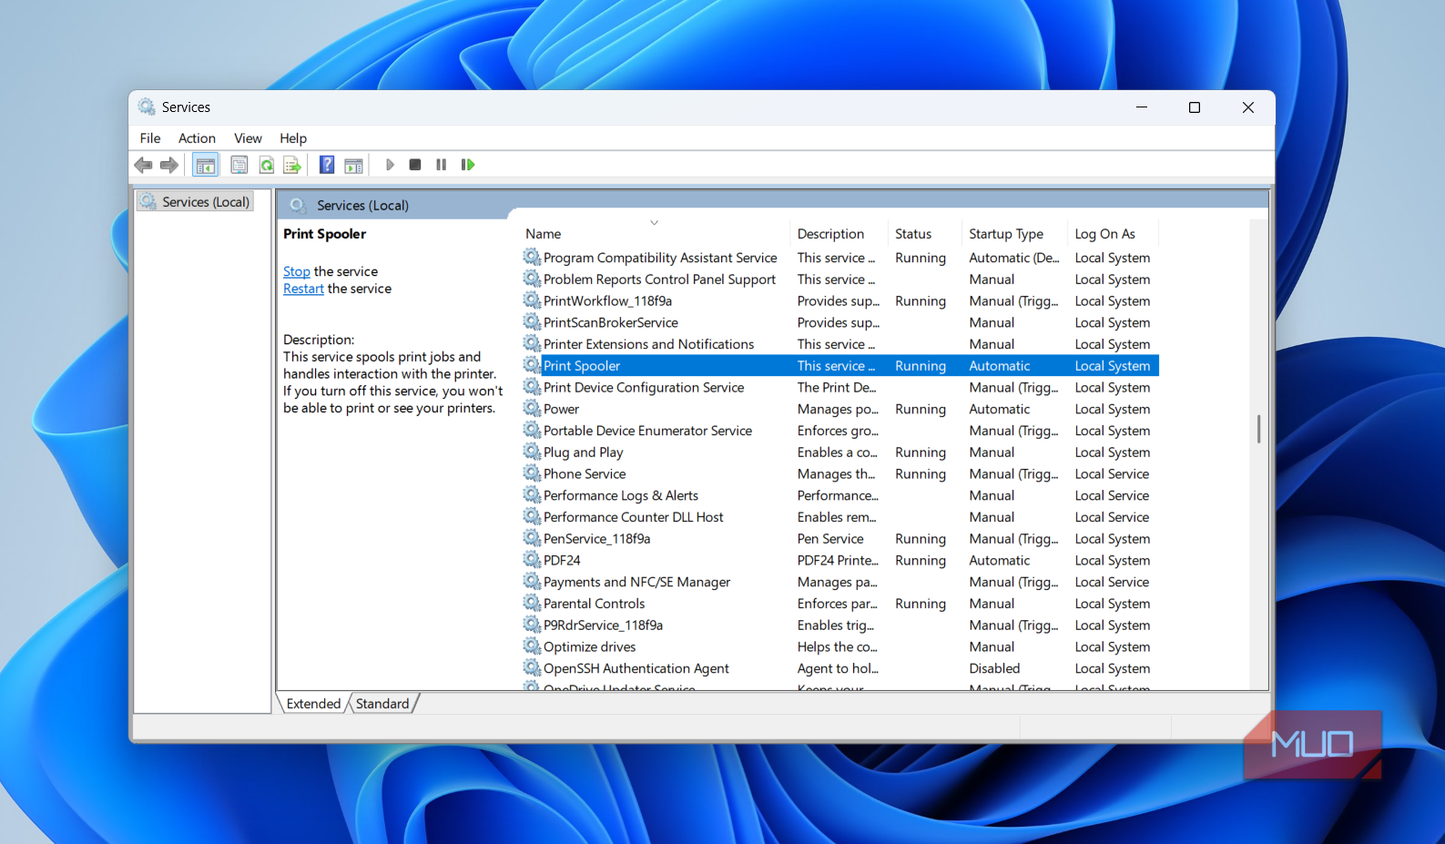Click the gear icon beside PrintScanBrokerService
Screen dimensions: 1445x844
point(531,322)
